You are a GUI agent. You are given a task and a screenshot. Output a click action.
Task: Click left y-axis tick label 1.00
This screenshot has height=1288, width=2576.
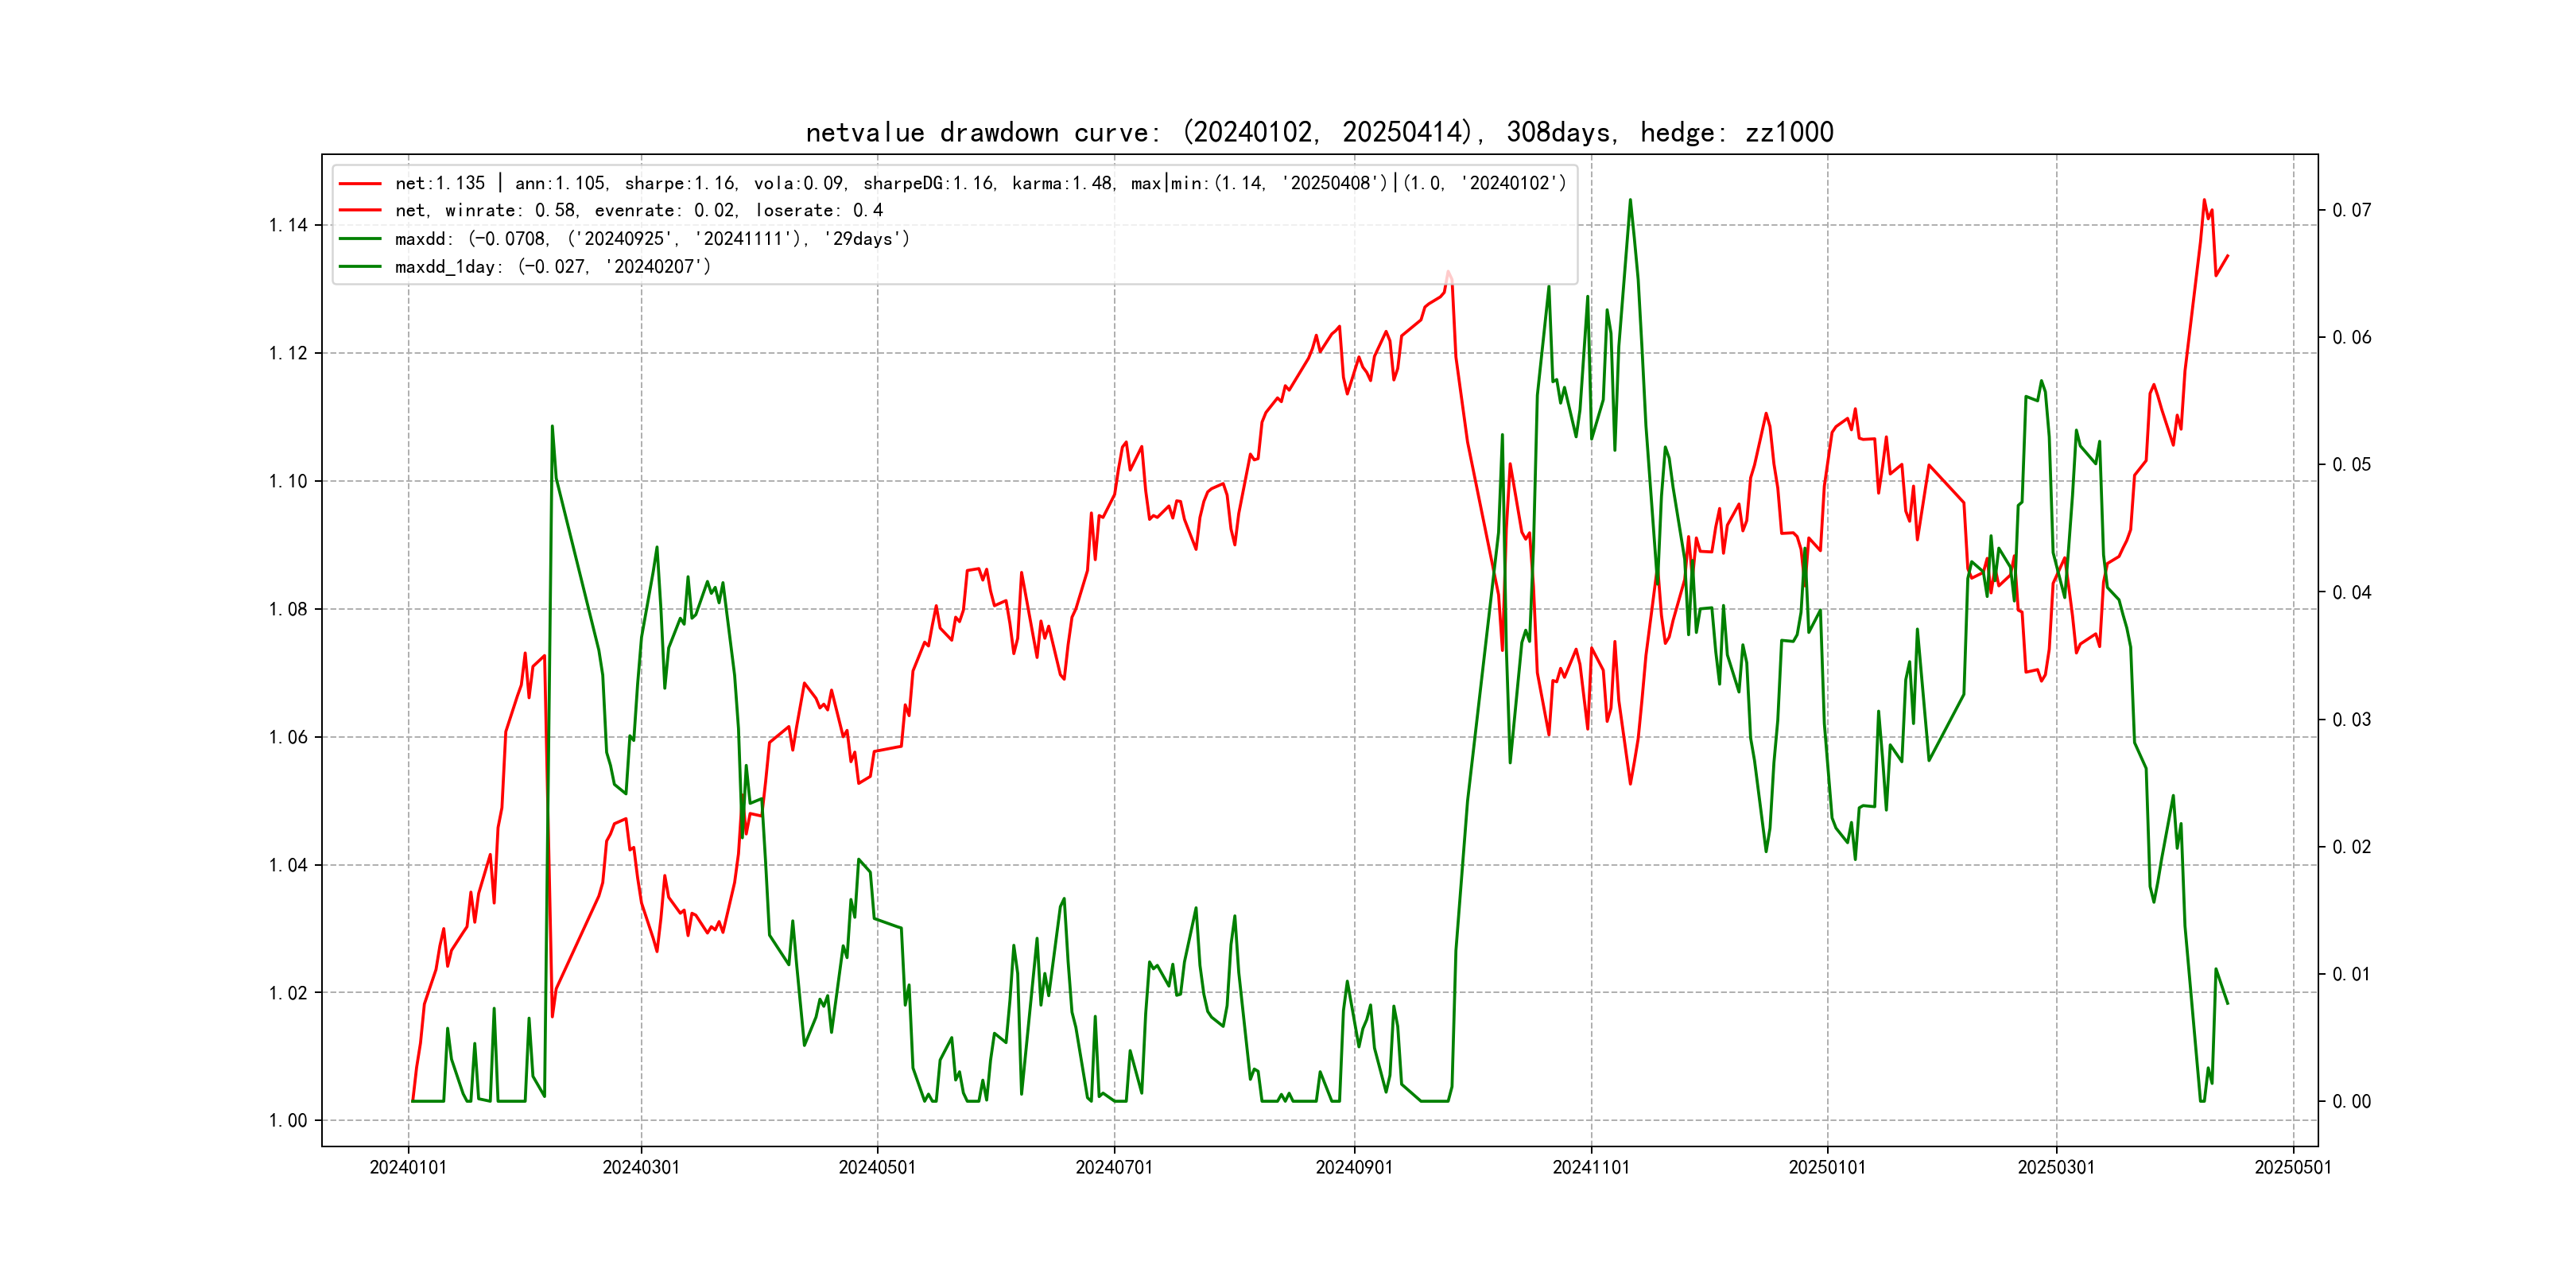[x=288, y=1120]
